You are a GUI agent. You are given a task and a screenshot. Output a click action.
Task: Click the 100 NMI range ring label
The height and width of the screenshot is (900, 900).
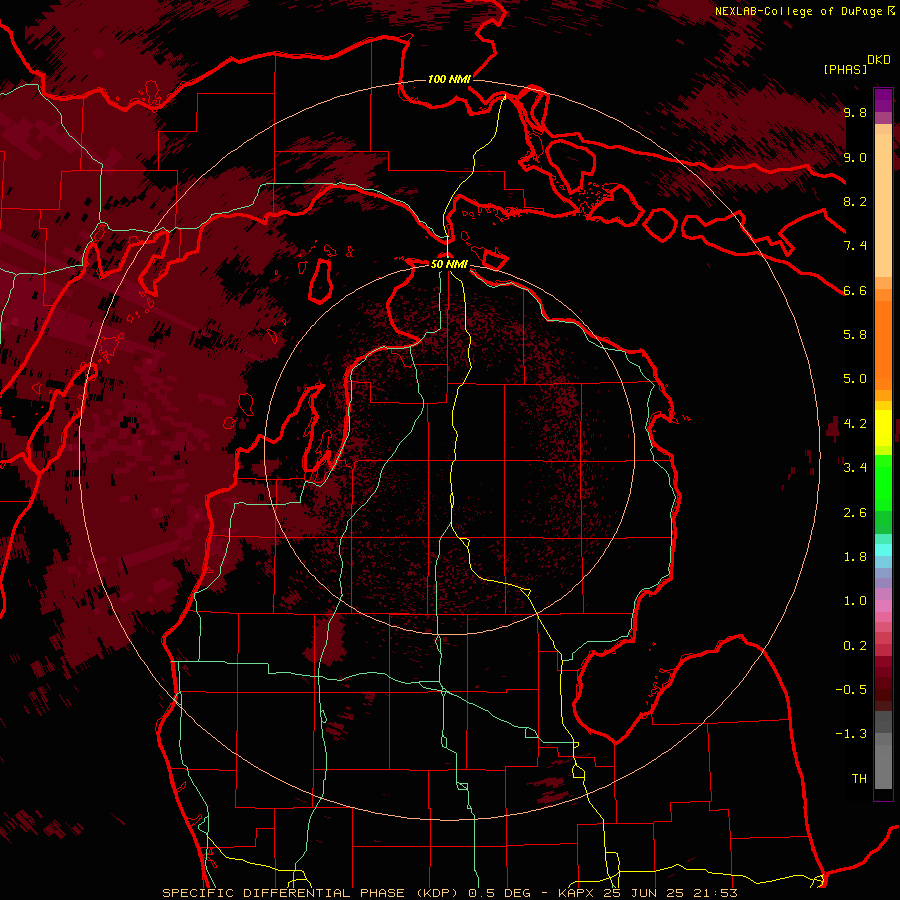point(449,79)
